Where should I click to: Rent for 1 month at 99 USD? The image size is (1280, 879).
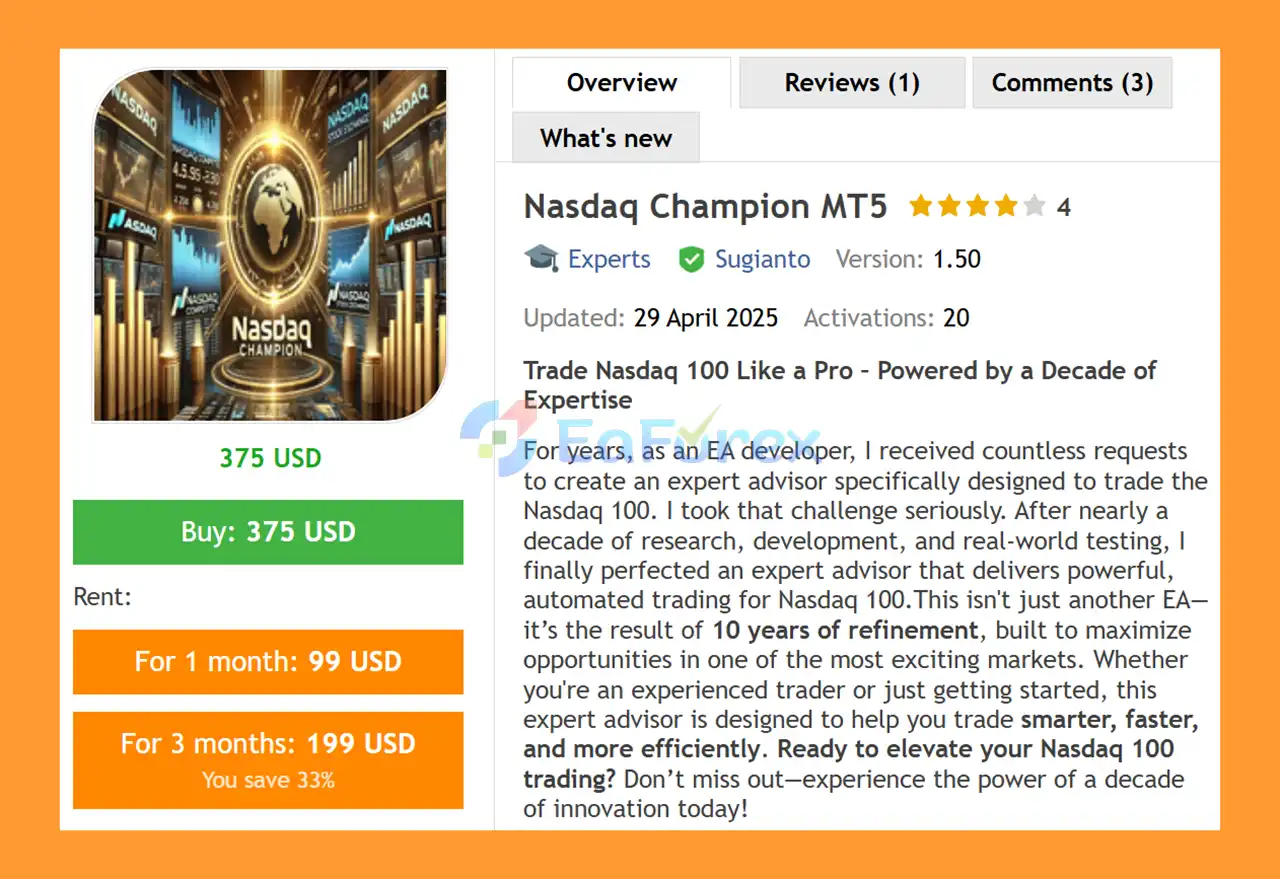pyautogui.click(x=268, y=662)
